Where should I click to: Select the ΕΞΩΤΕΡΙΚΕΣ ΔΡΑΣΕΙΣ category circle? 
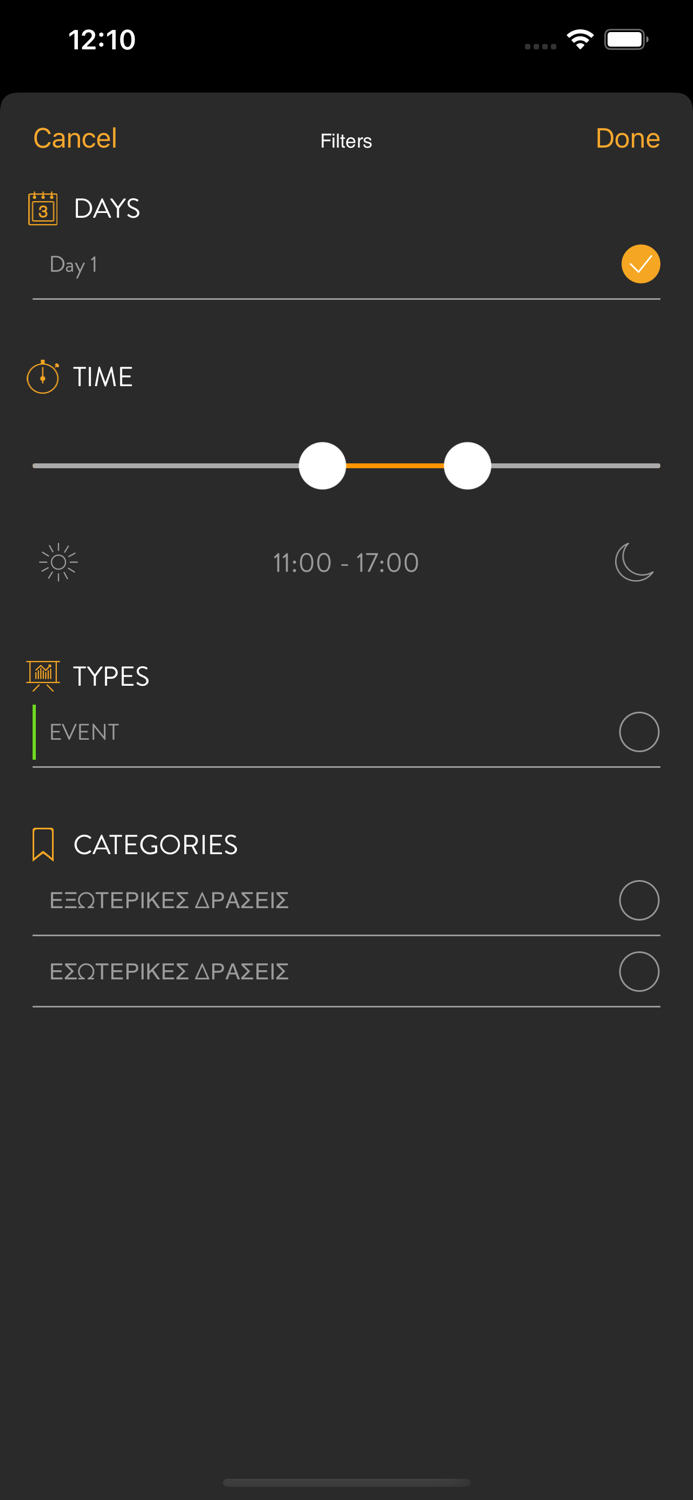639,900
